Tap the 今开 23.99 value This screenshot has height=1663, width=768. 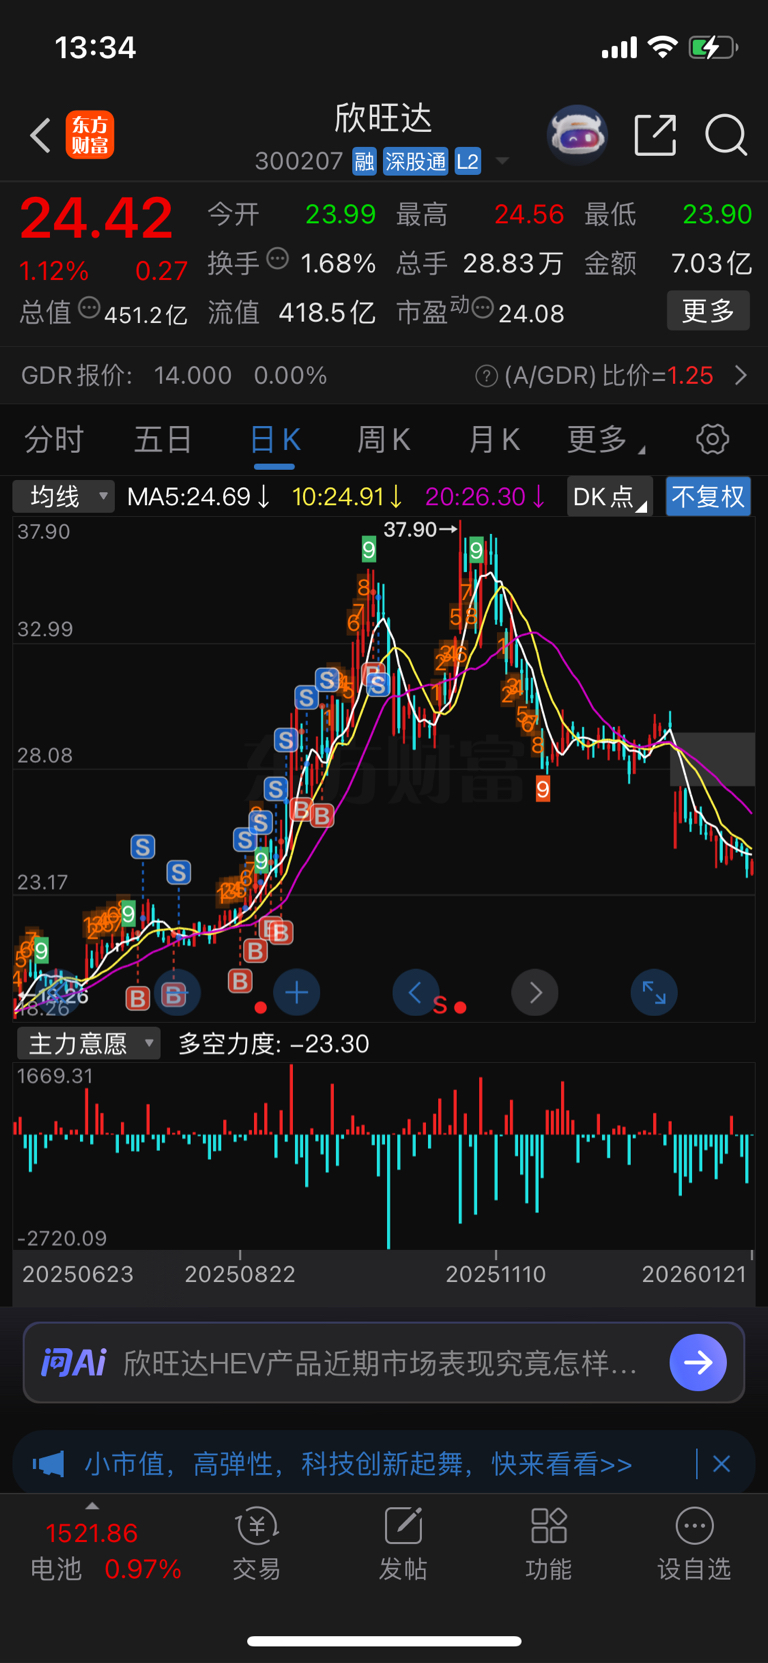tap(340, 215)
